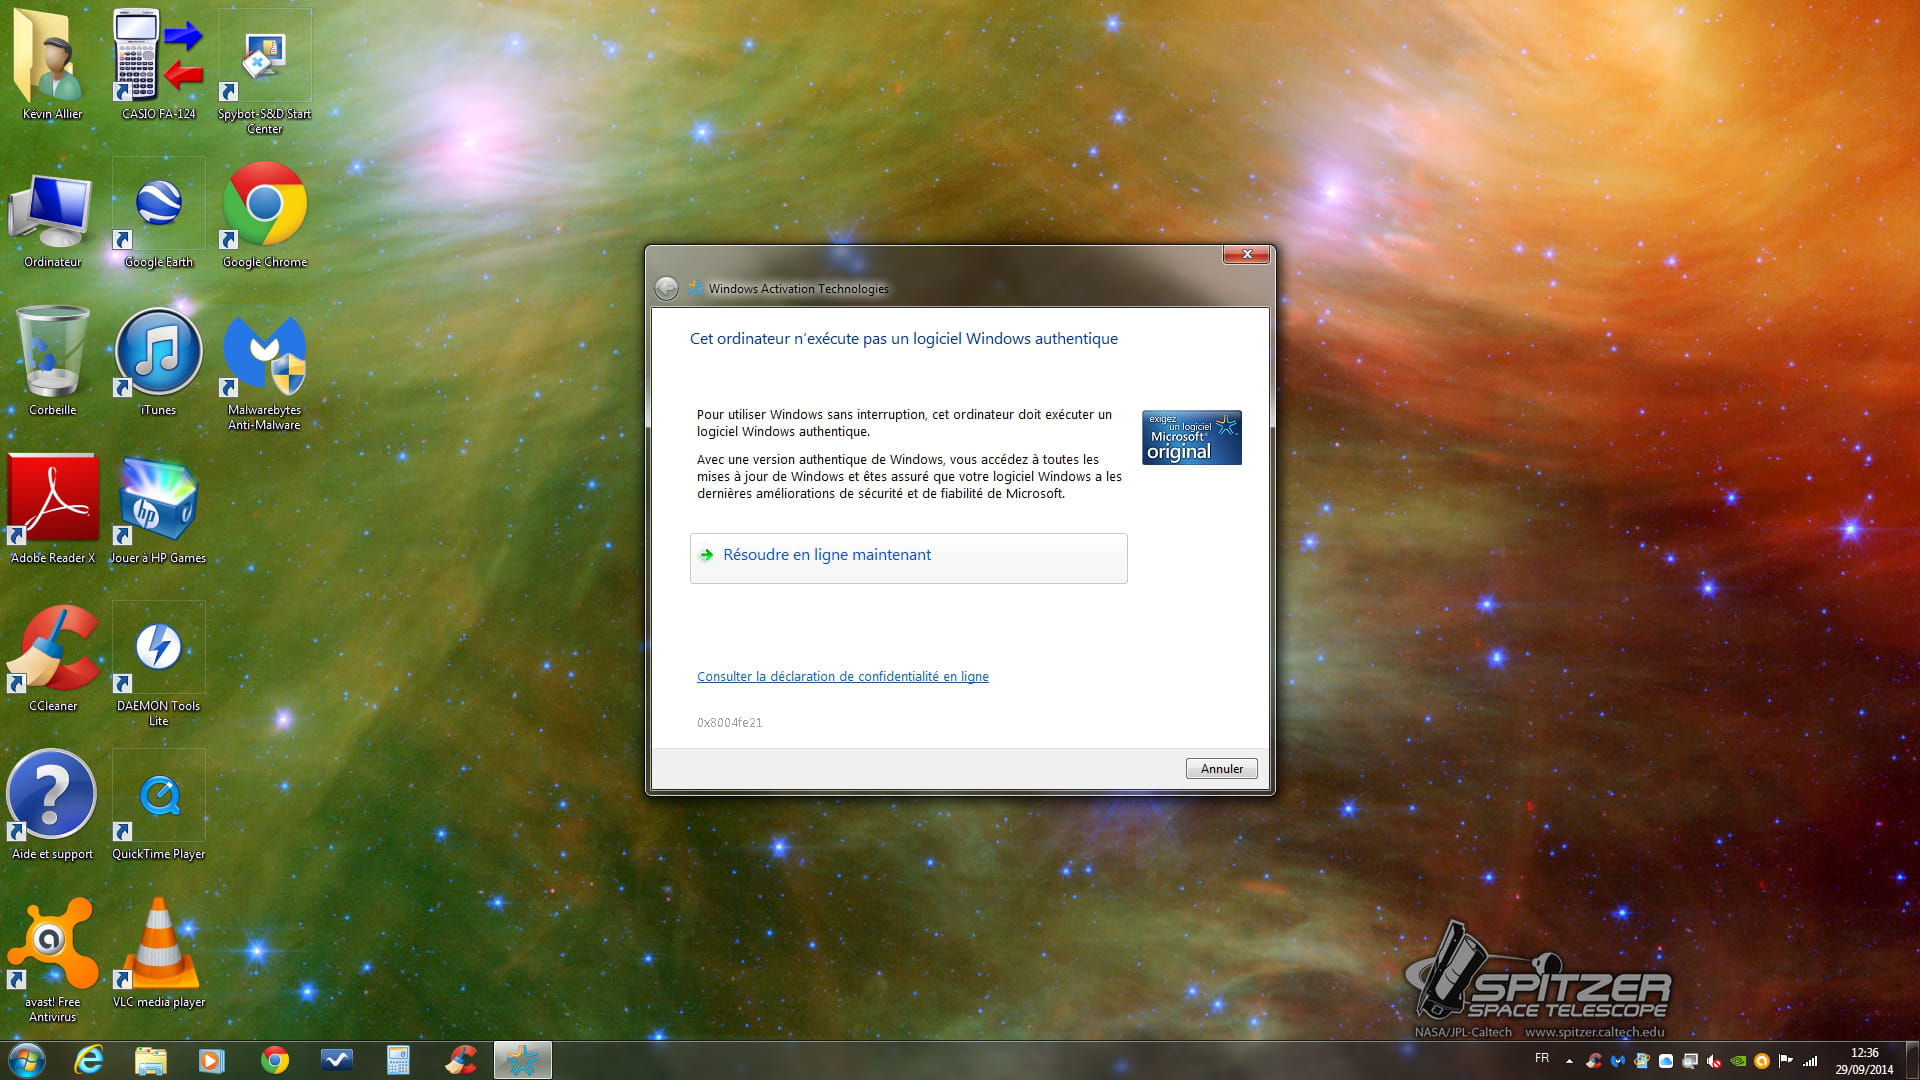Open the privacy statement link 'Consulter la déclaration de confidentialité'

click(x=842, y=677)
